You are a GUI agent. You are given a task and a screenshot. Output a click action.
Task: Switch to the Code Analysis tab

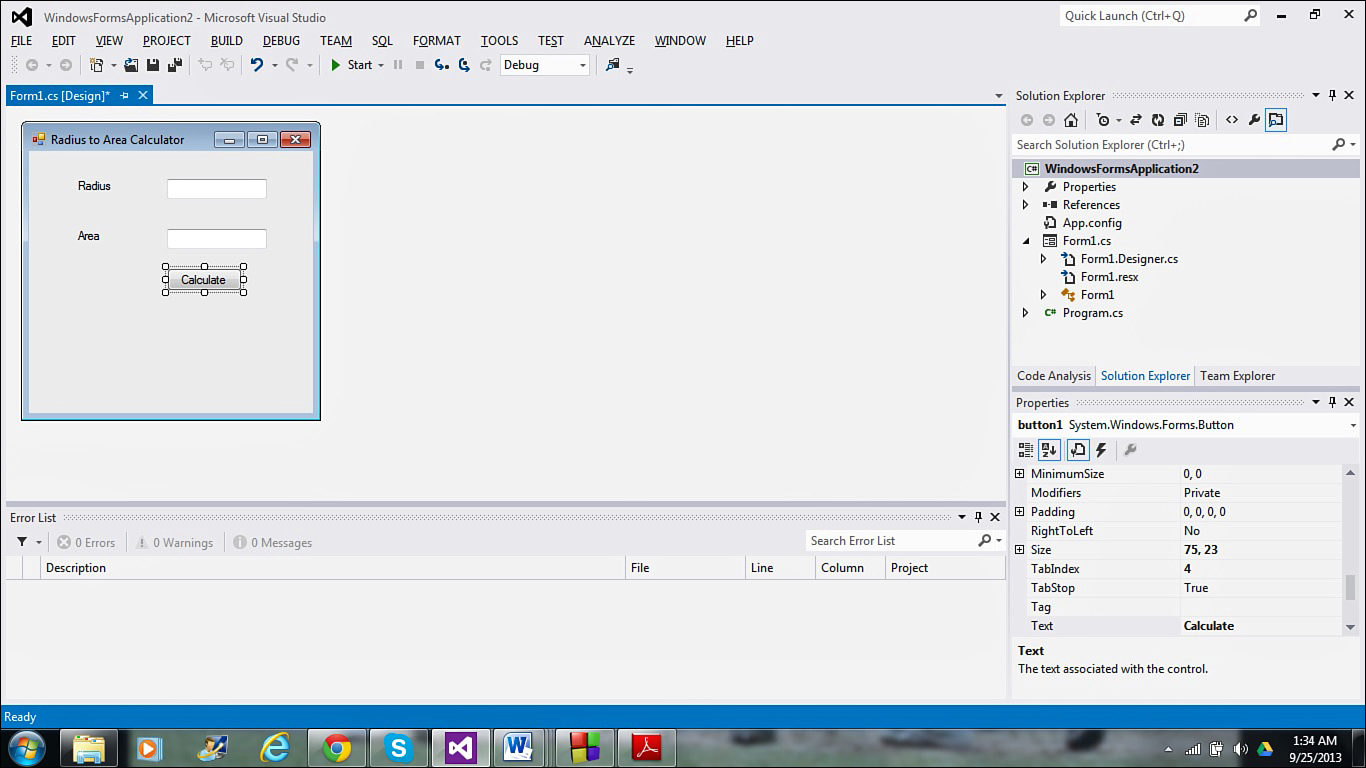click(x=1054, y=376)
